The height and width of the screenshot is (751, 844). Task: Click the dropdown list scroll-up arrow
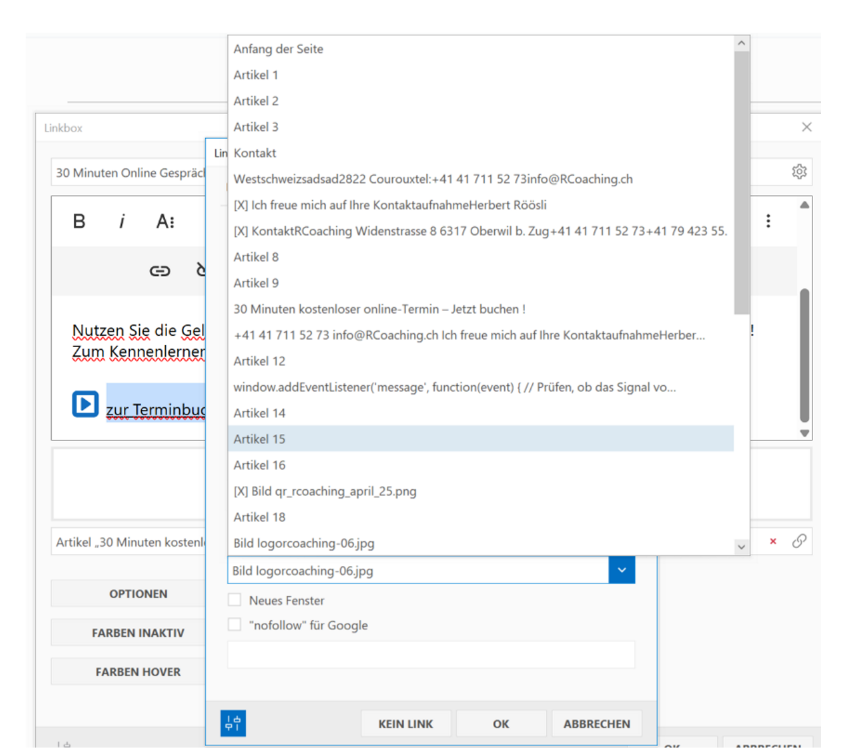pos(742,43)
